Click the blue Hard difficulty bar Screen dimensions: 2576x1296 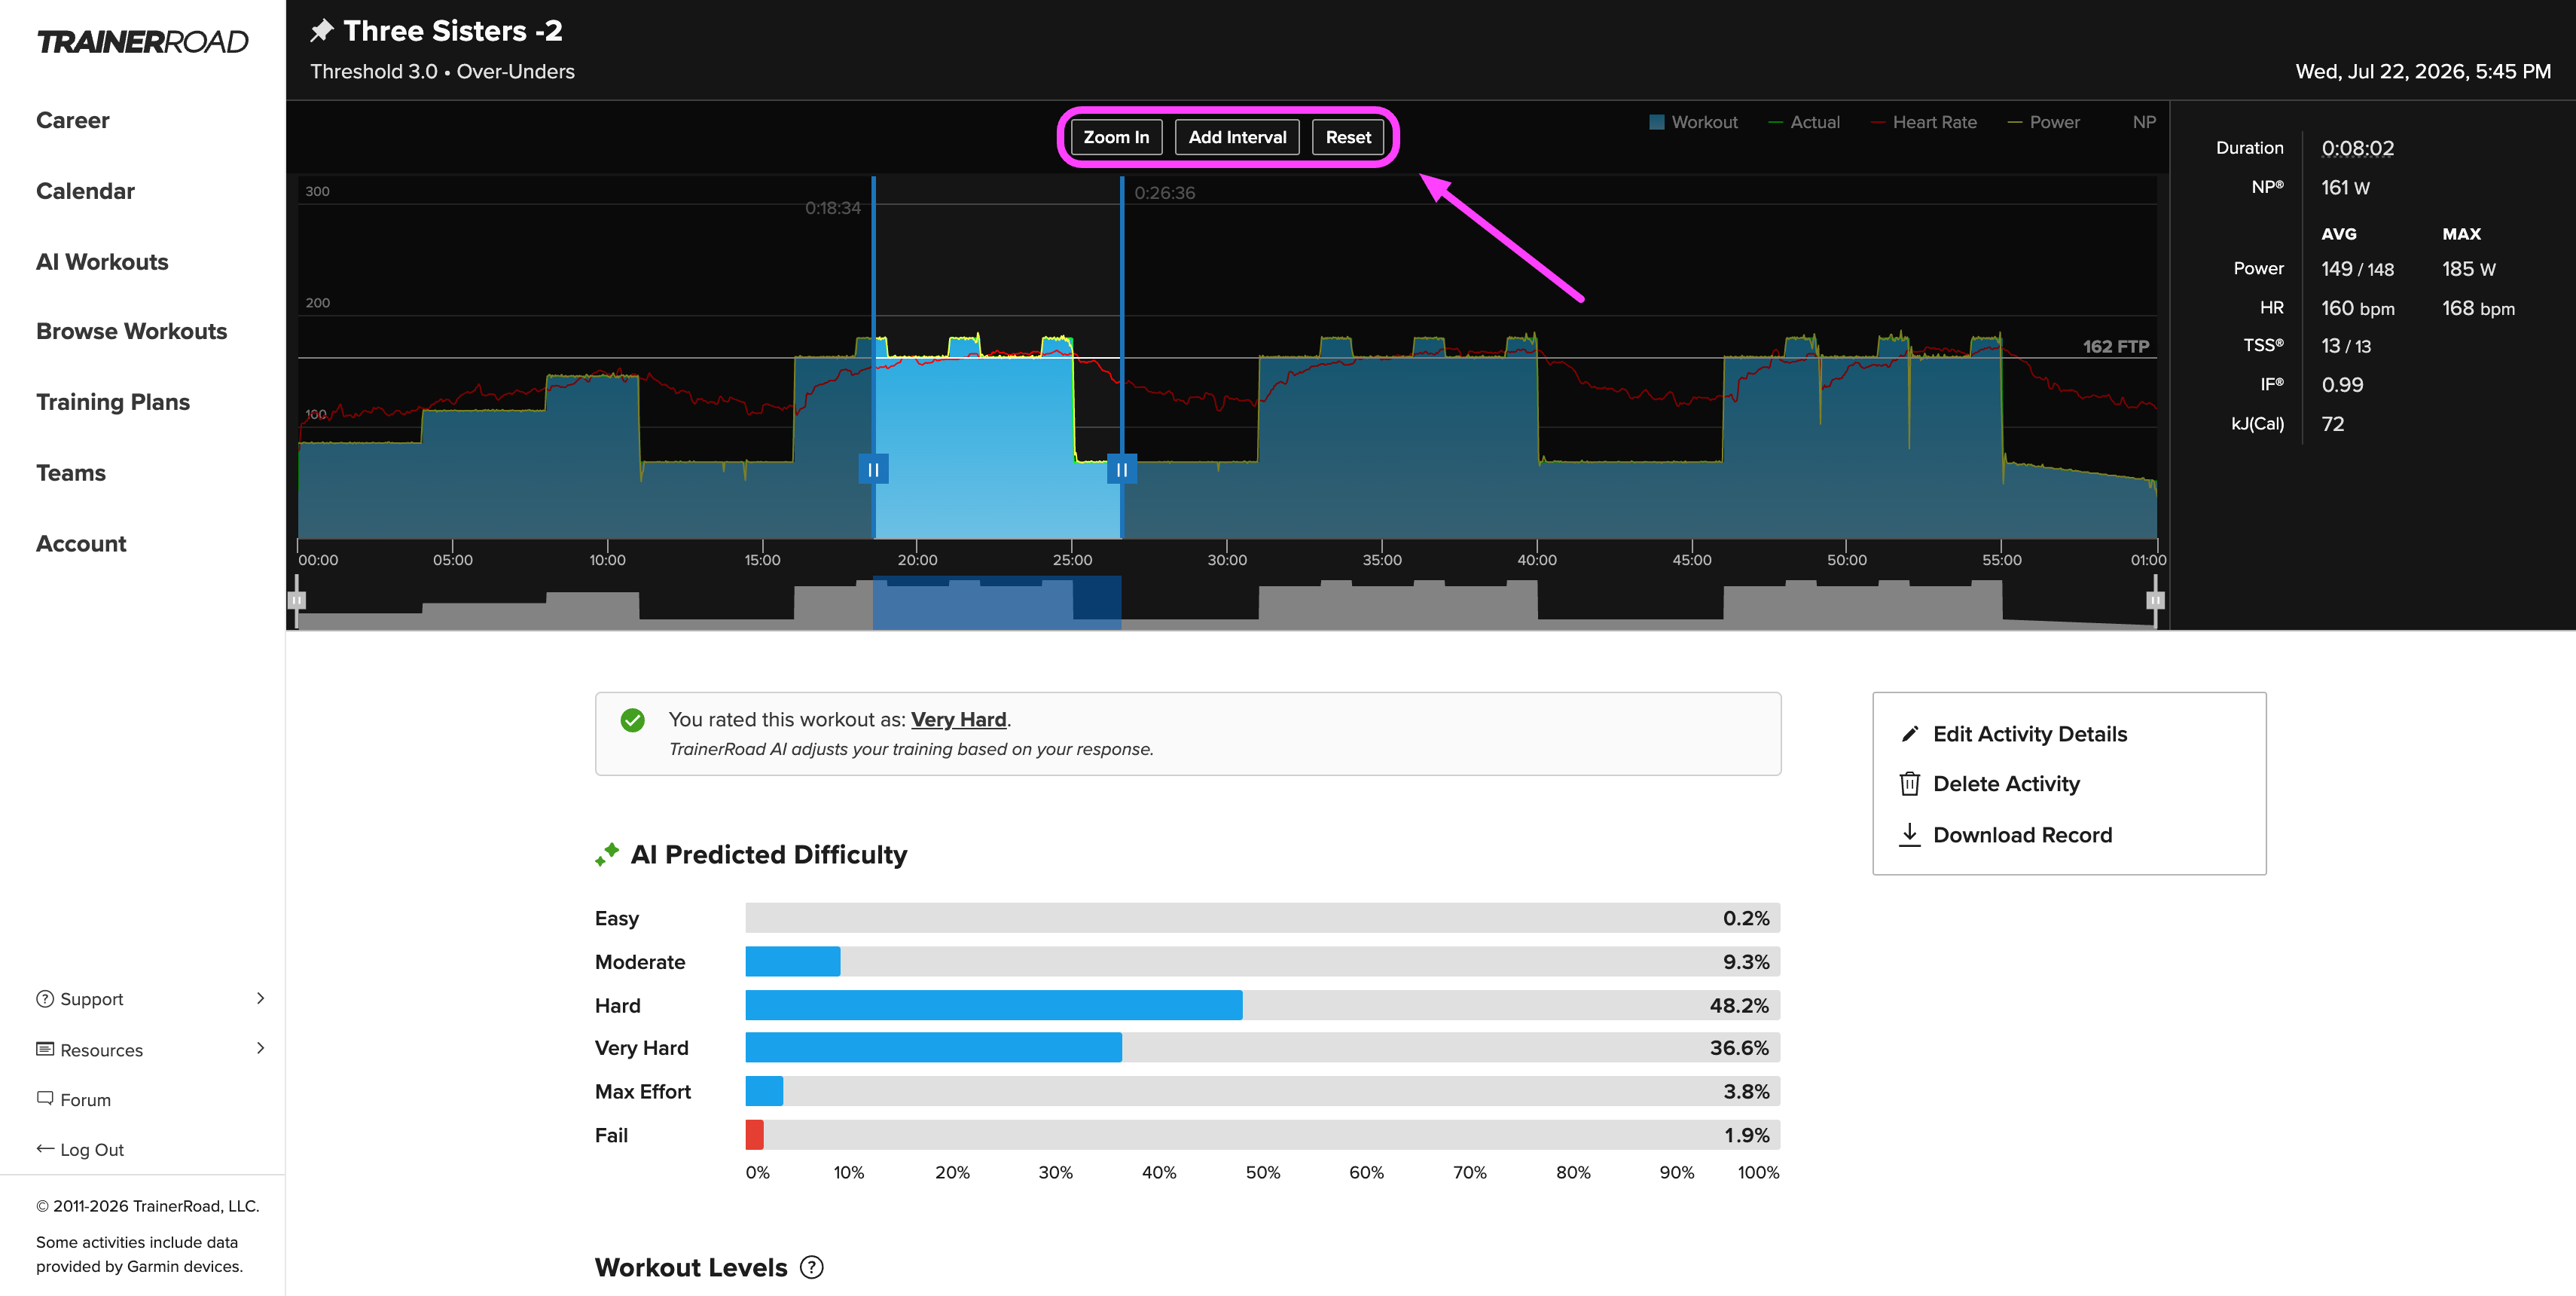(x=994, y=1005)
